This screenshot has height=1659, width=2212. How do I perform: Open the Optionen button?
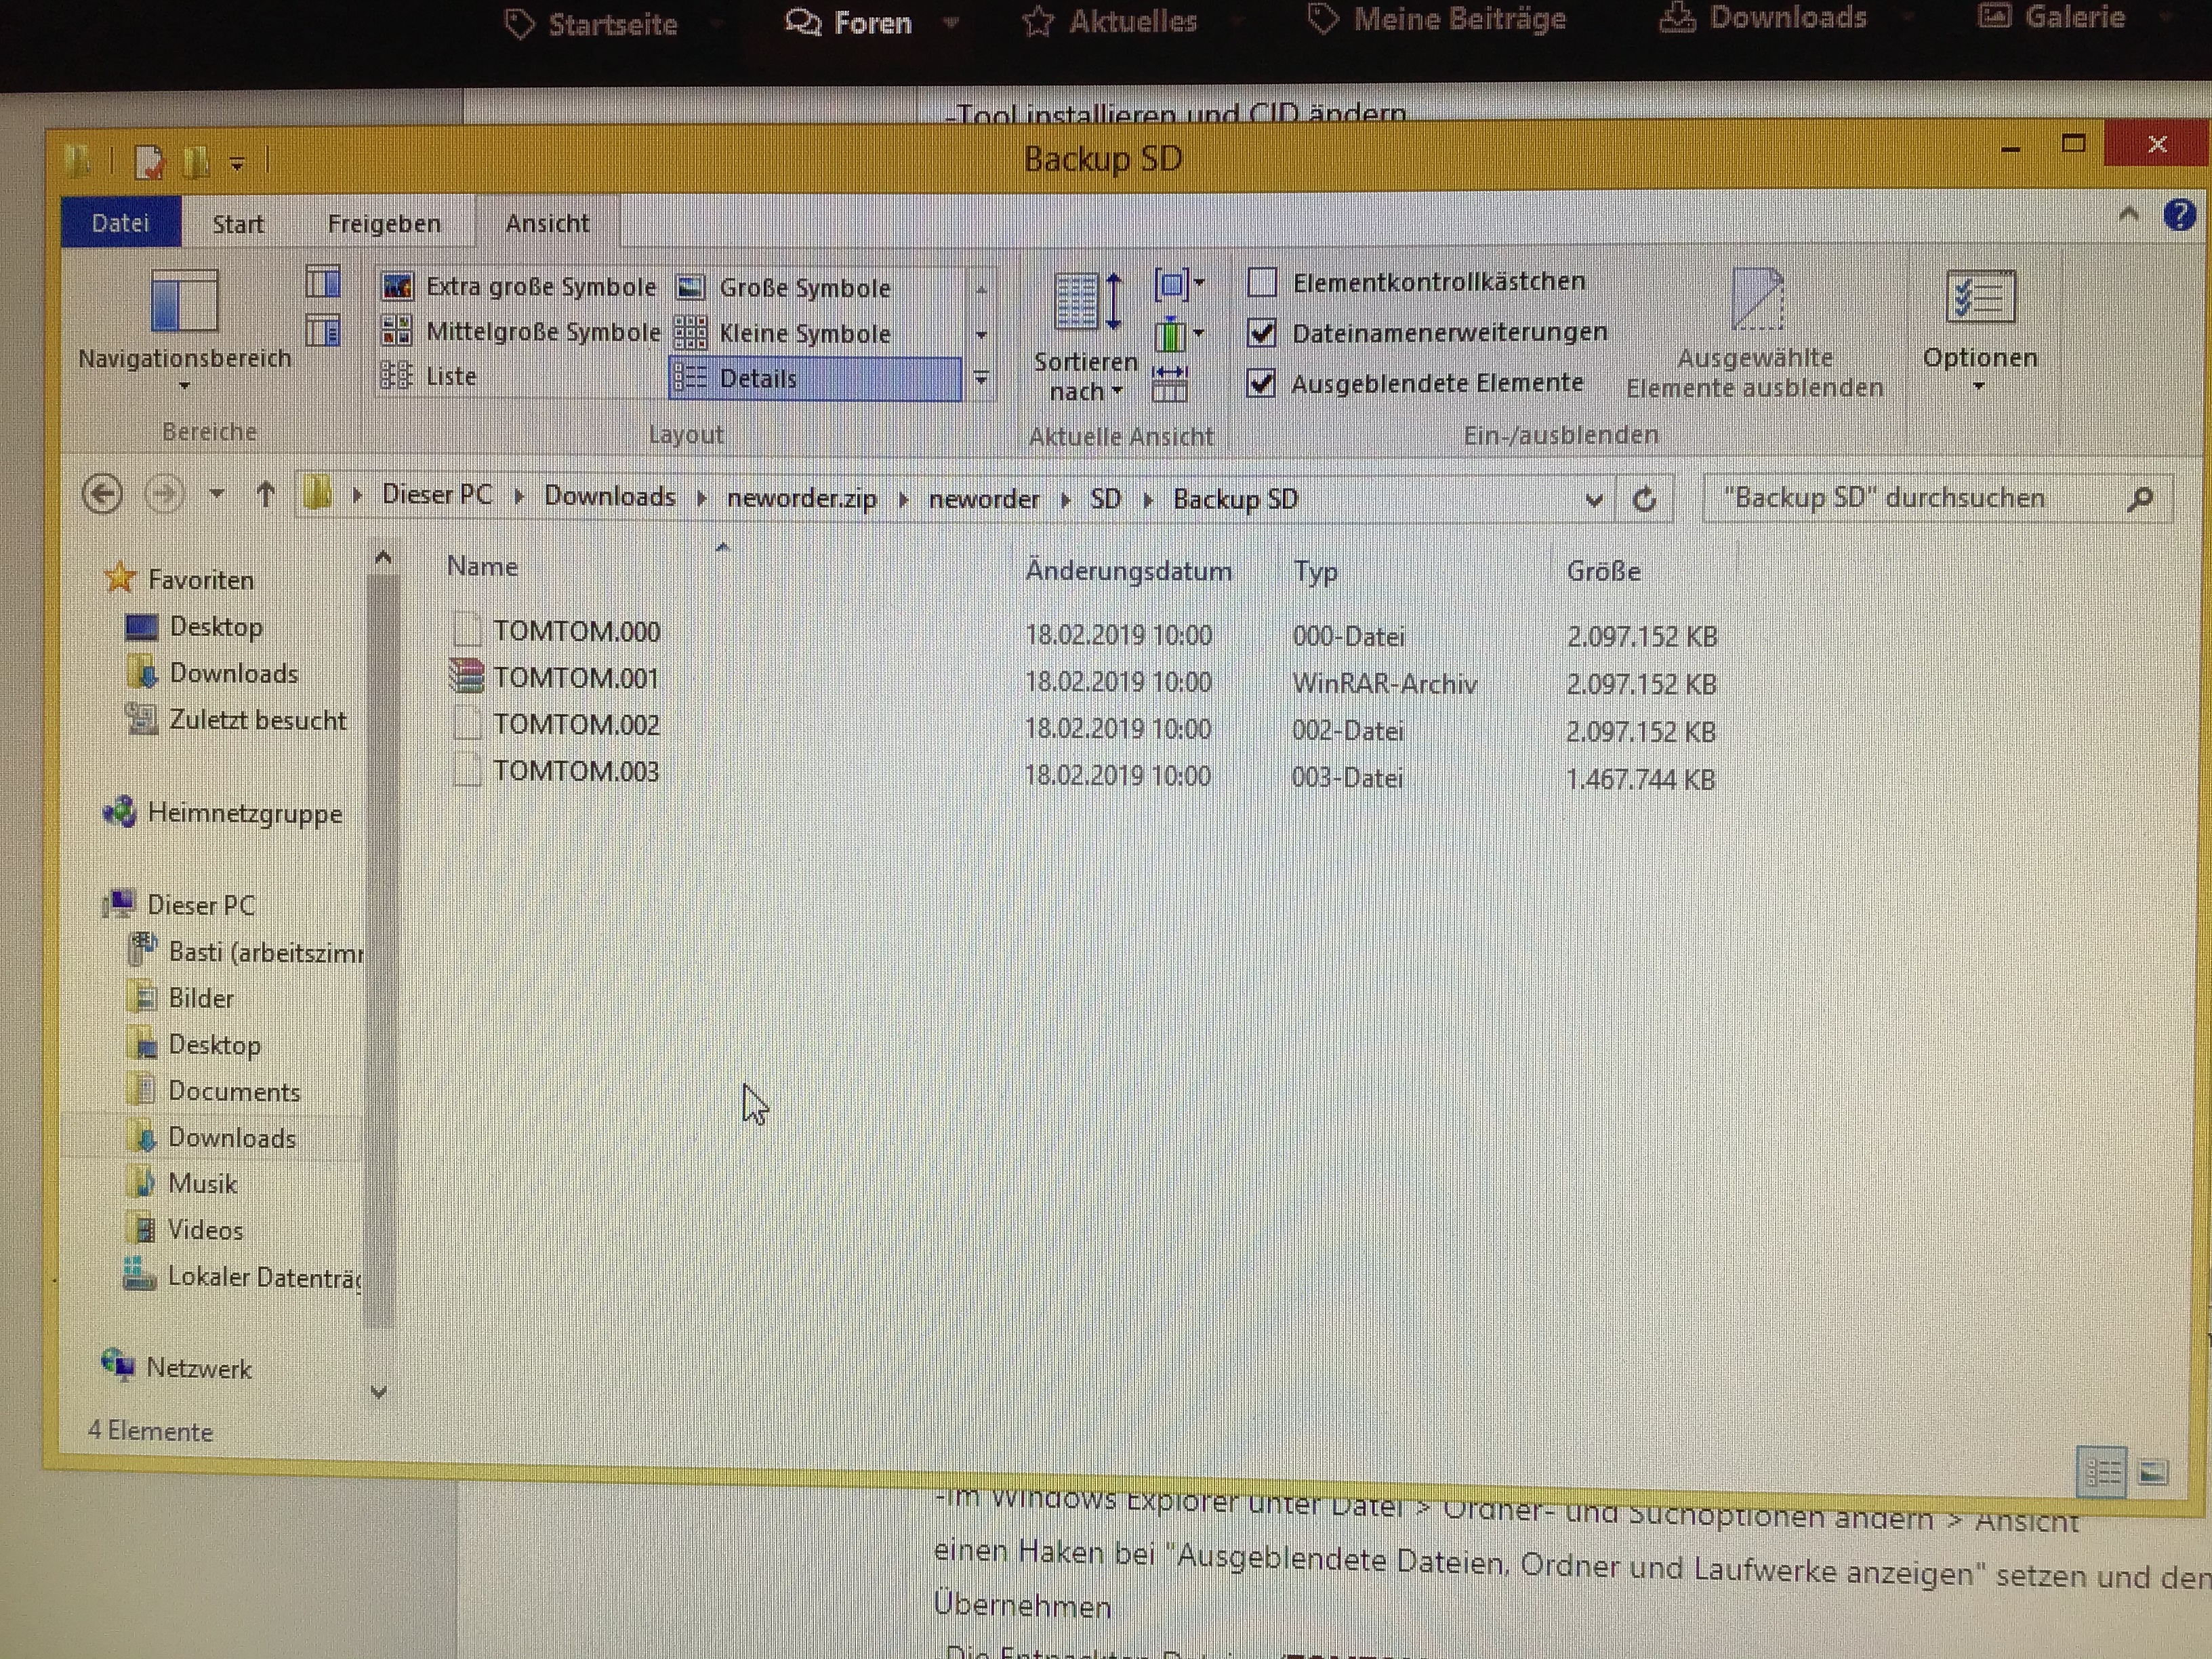coord(1980,330)
